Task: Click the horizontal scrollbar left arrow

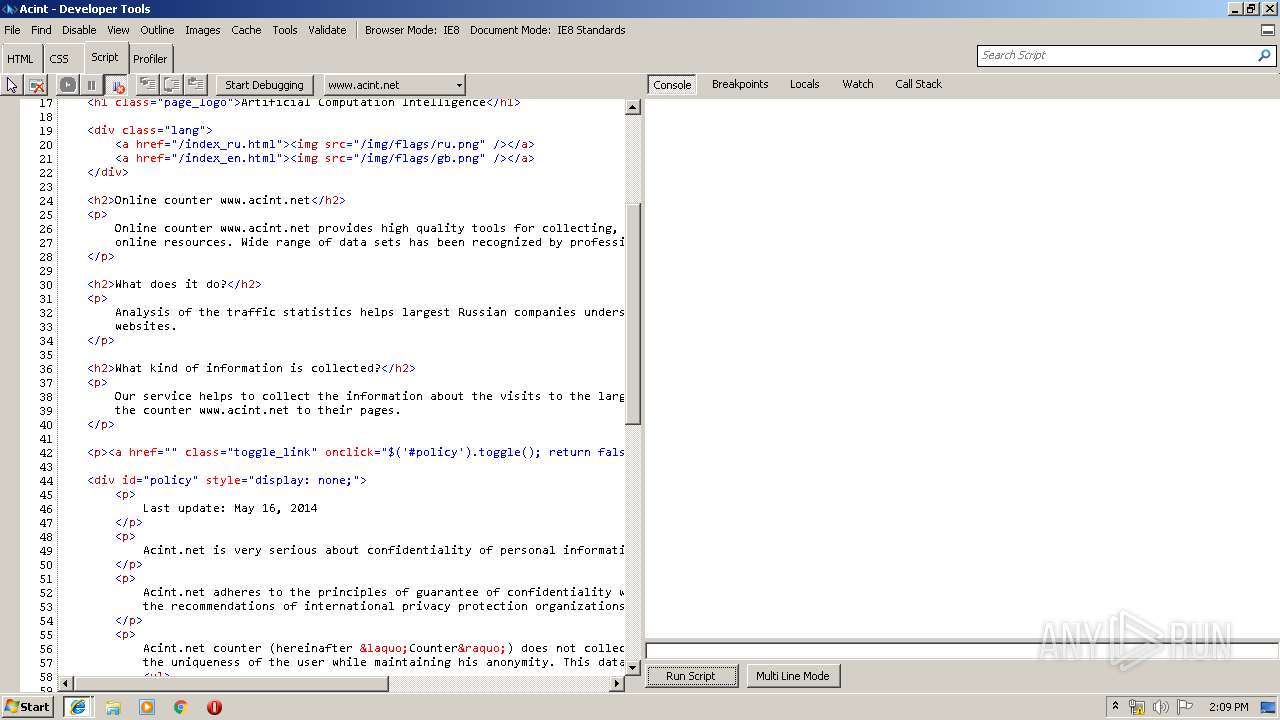Action: (66, 684)
